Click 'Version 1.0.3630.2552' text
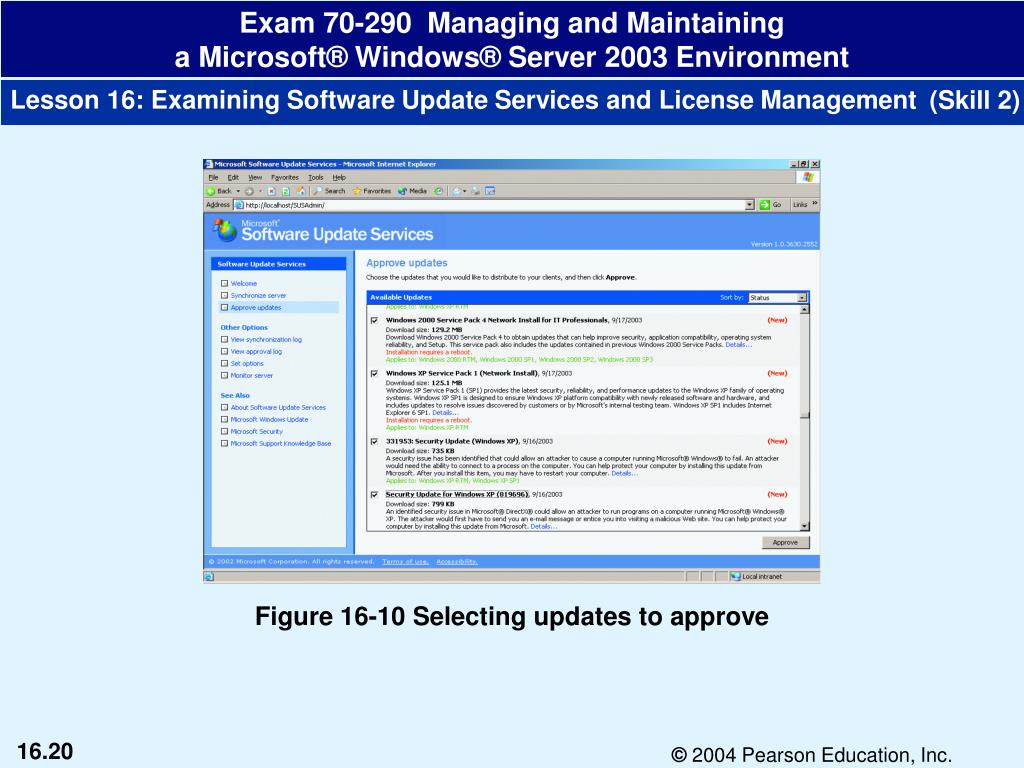The image size is (1024, 768). click(x=784, y=244)
